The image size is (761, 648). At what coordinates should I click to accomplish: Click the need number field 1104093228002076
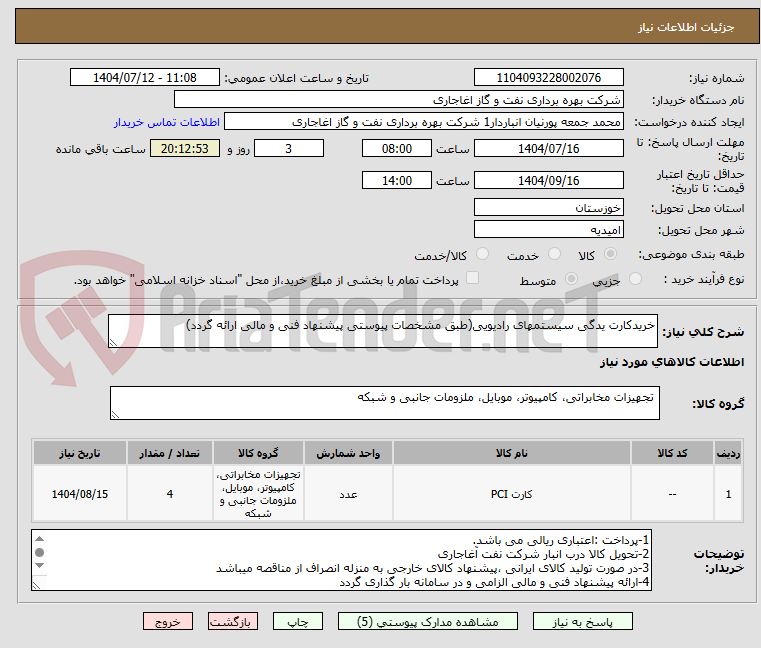[548, 78]
